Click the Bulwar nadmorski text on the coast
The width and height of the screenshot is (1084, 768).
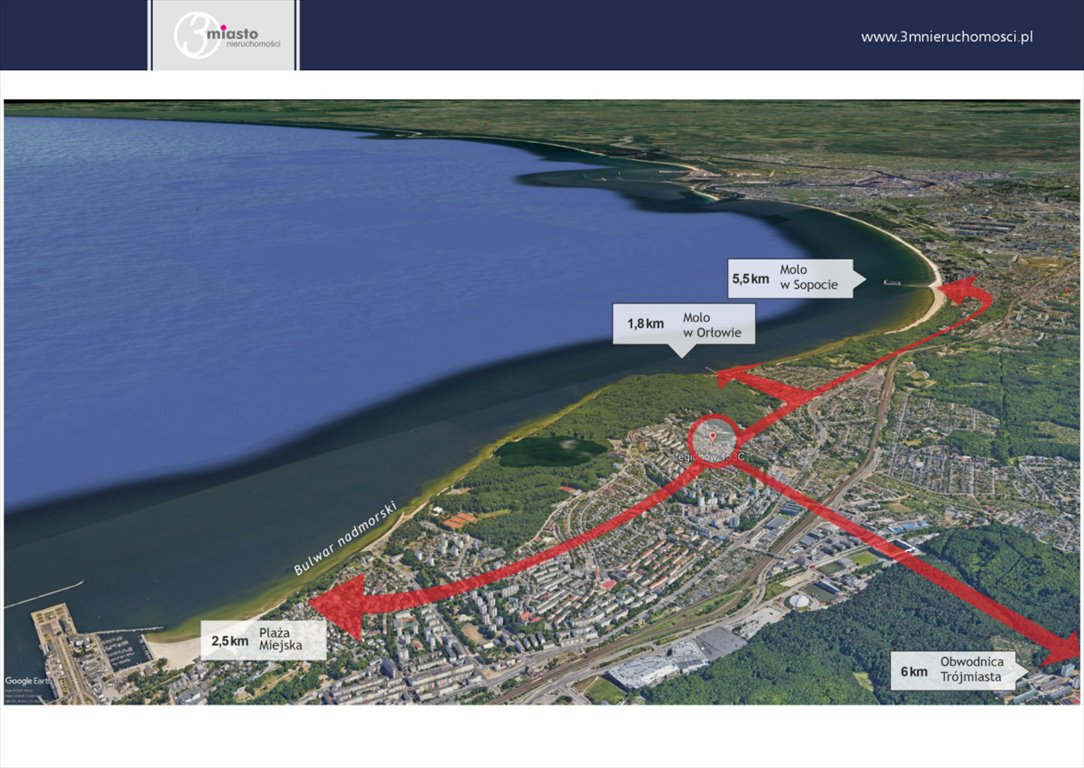coord(346,539)
